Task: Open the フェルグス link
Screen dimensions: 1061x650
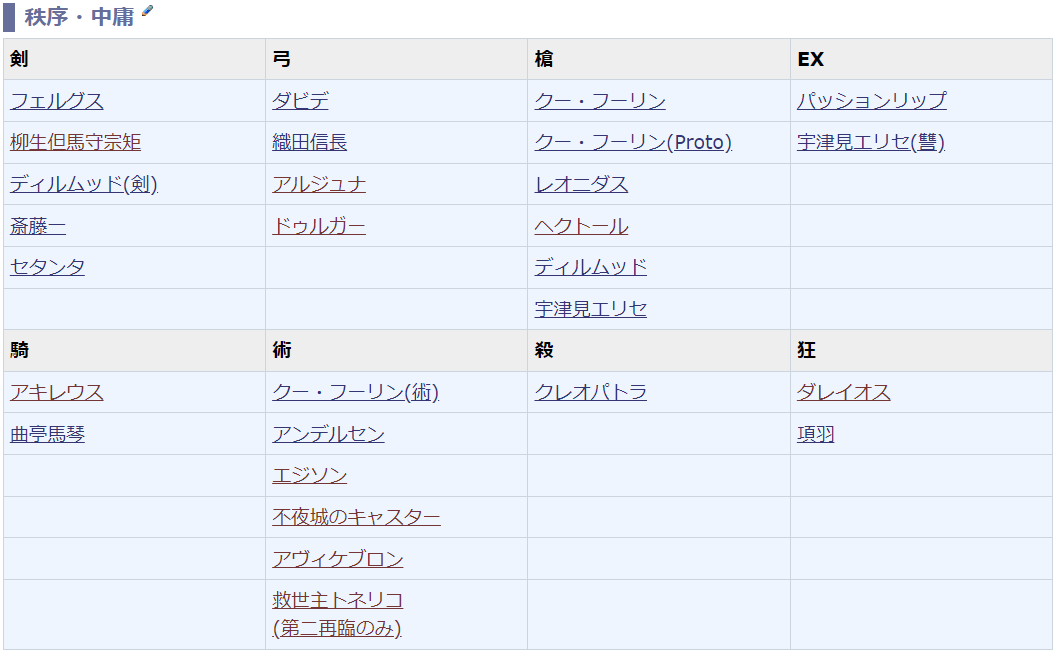Action: 57,101
